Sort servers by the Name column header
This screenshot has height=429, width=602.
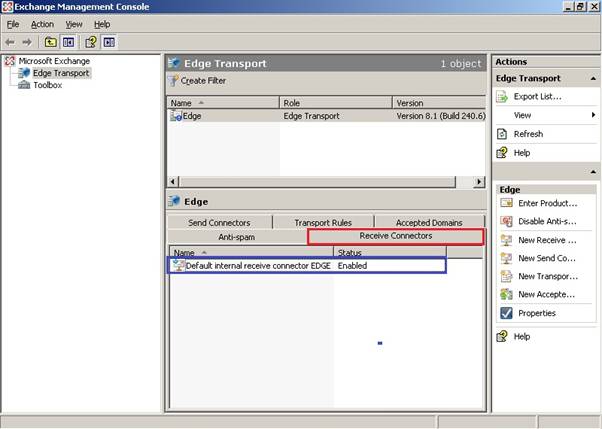(x=223, y=103)
